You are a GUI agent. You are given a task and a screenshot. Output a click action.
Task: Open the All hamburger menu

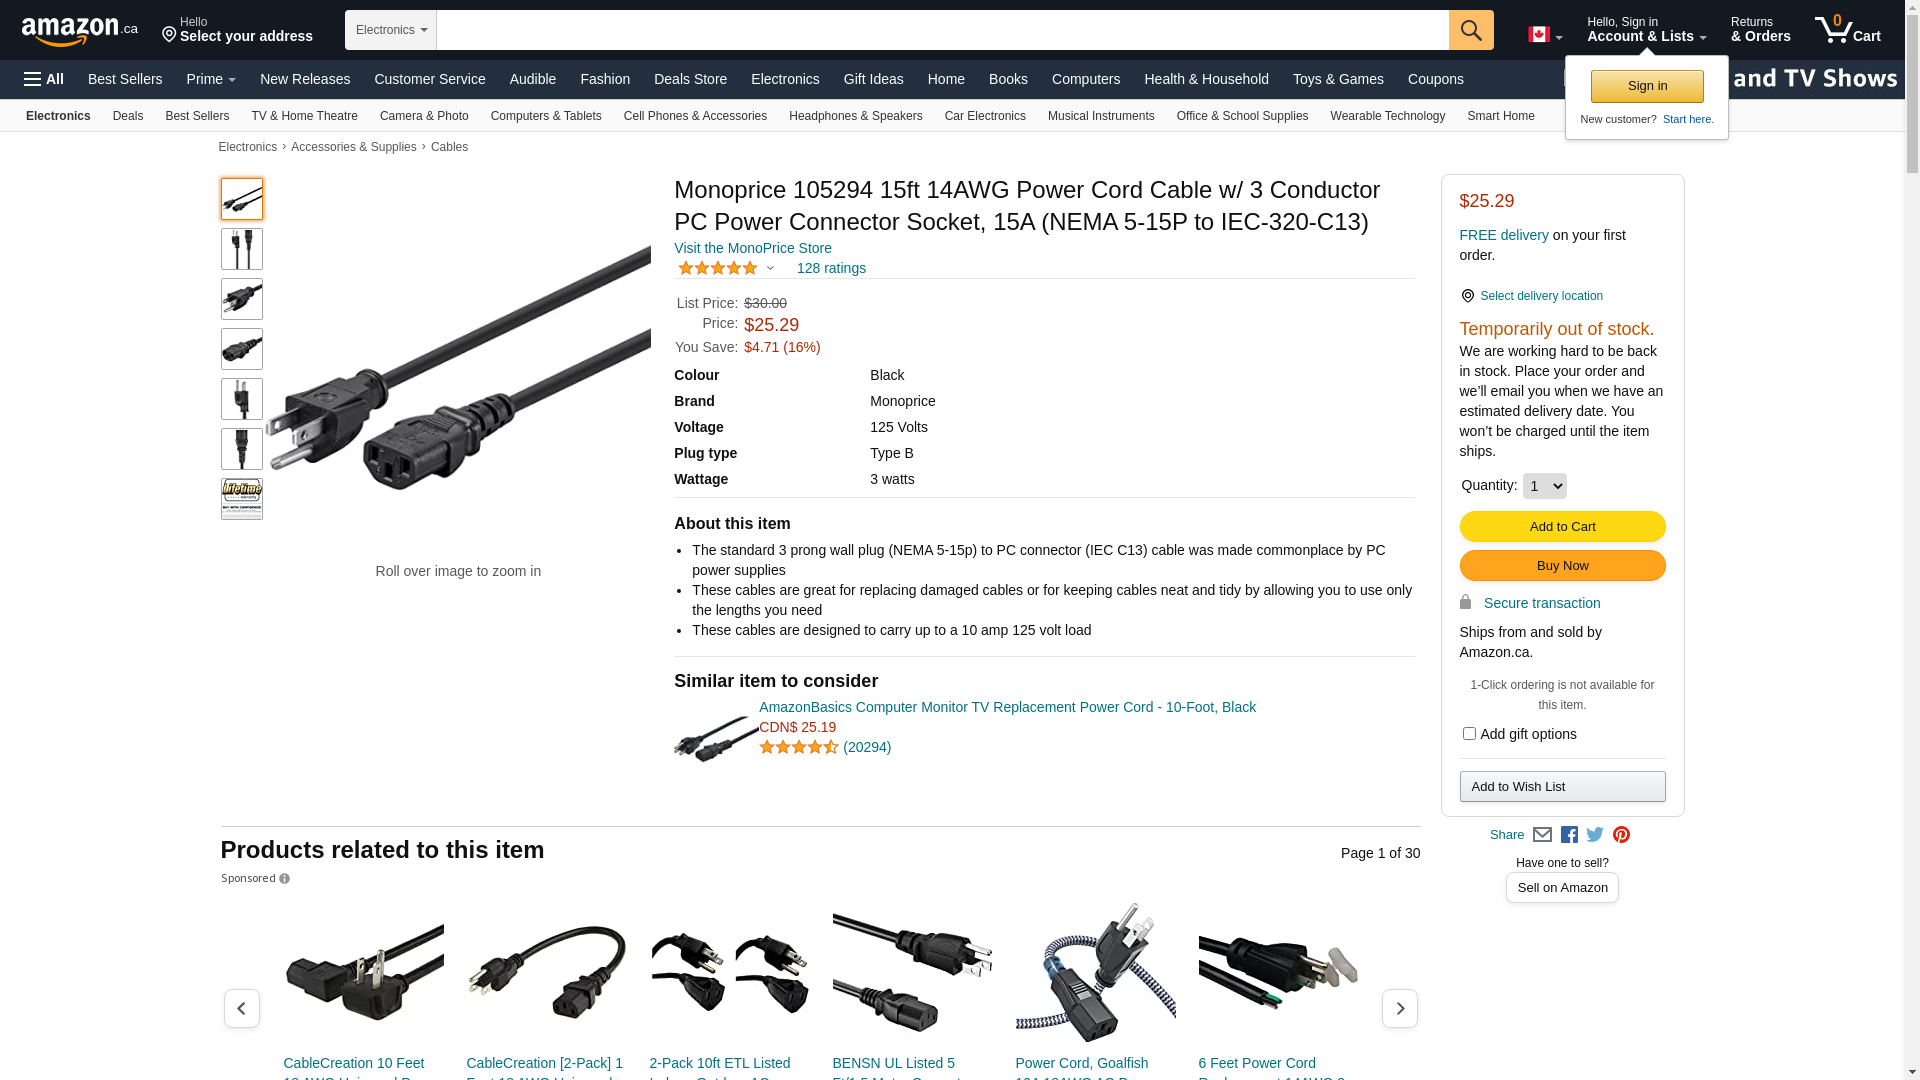(x=44, y=79)
